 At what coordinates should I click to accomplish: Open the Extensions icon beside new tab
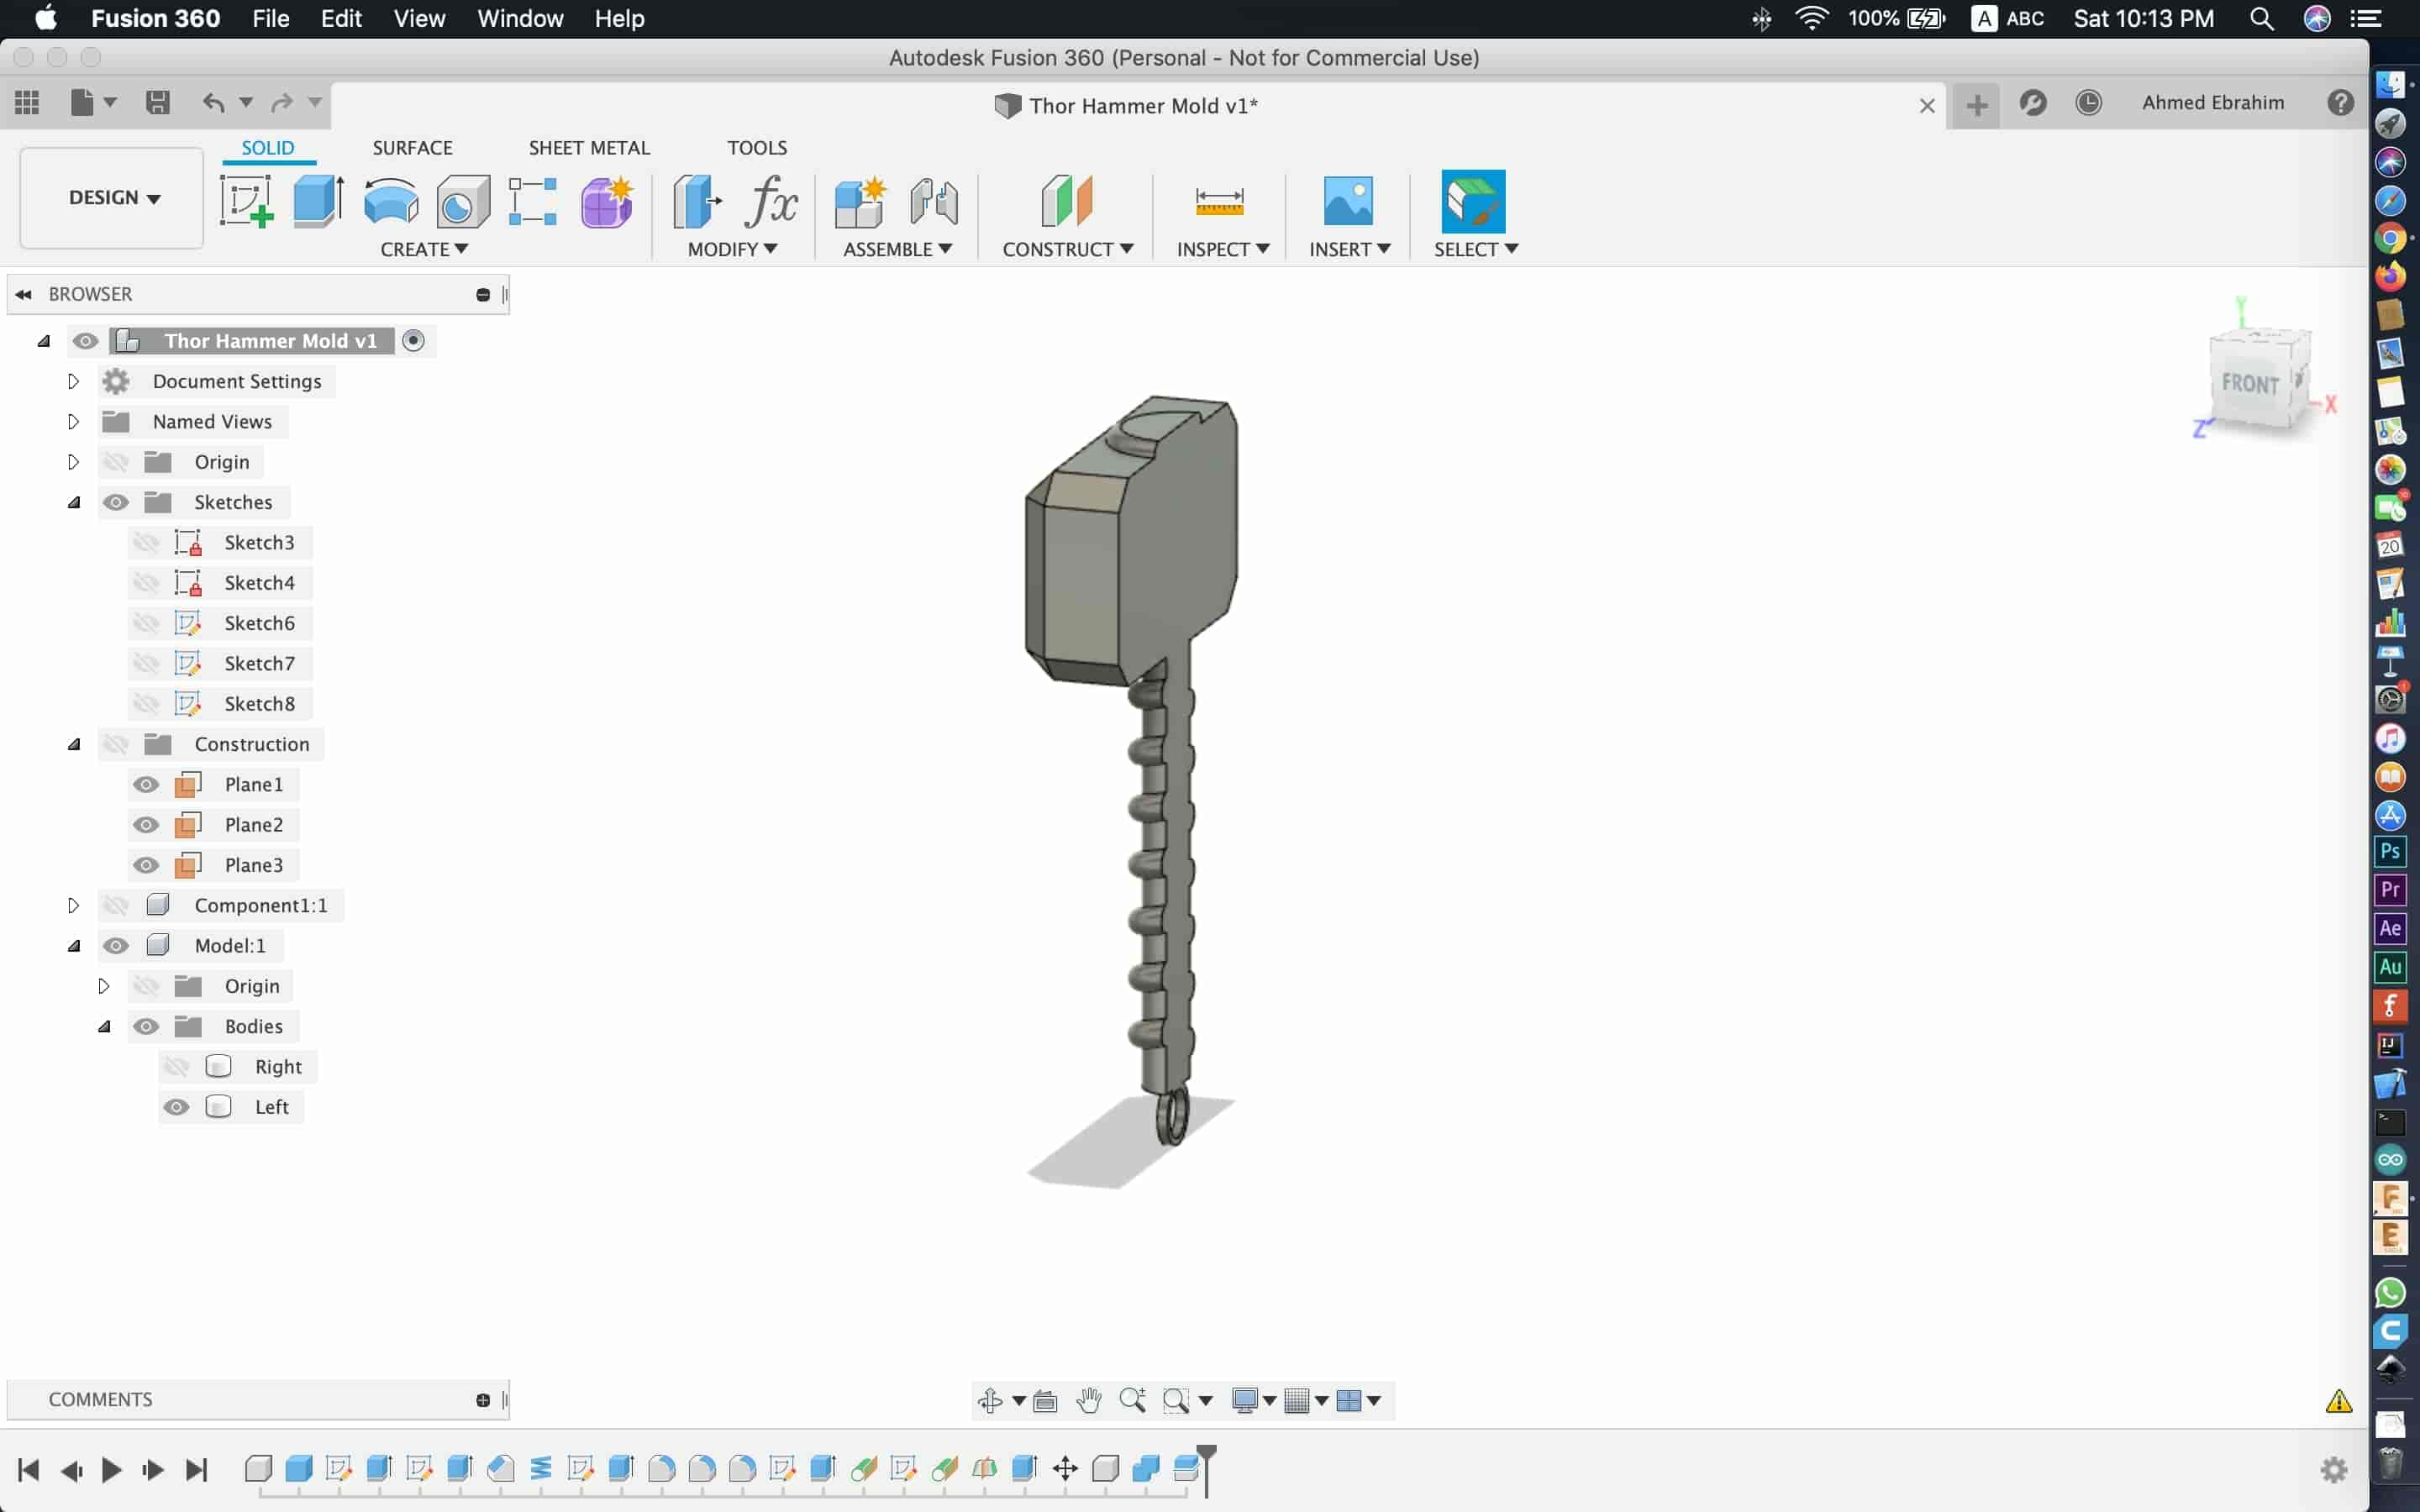tap(2033, 103)
